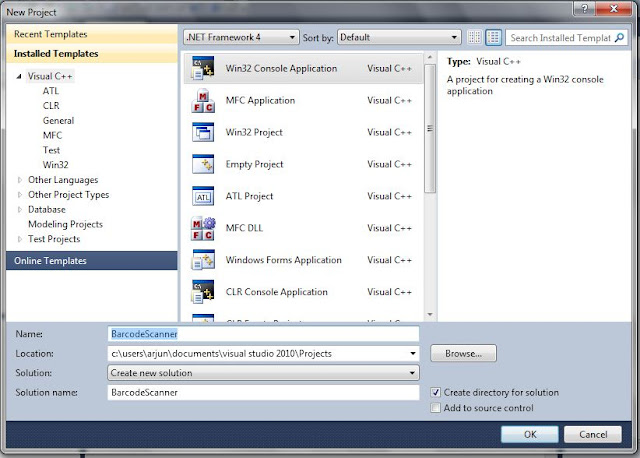Close the New Project dialog
640x458 pixels.
(613, 9)
